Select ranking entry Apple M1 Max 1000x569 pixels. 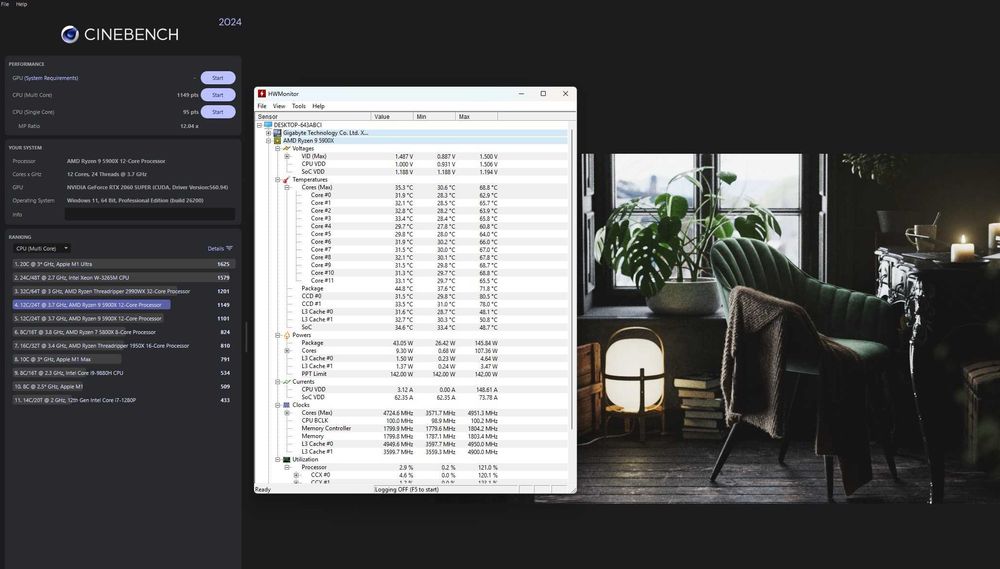coord(123,359)
